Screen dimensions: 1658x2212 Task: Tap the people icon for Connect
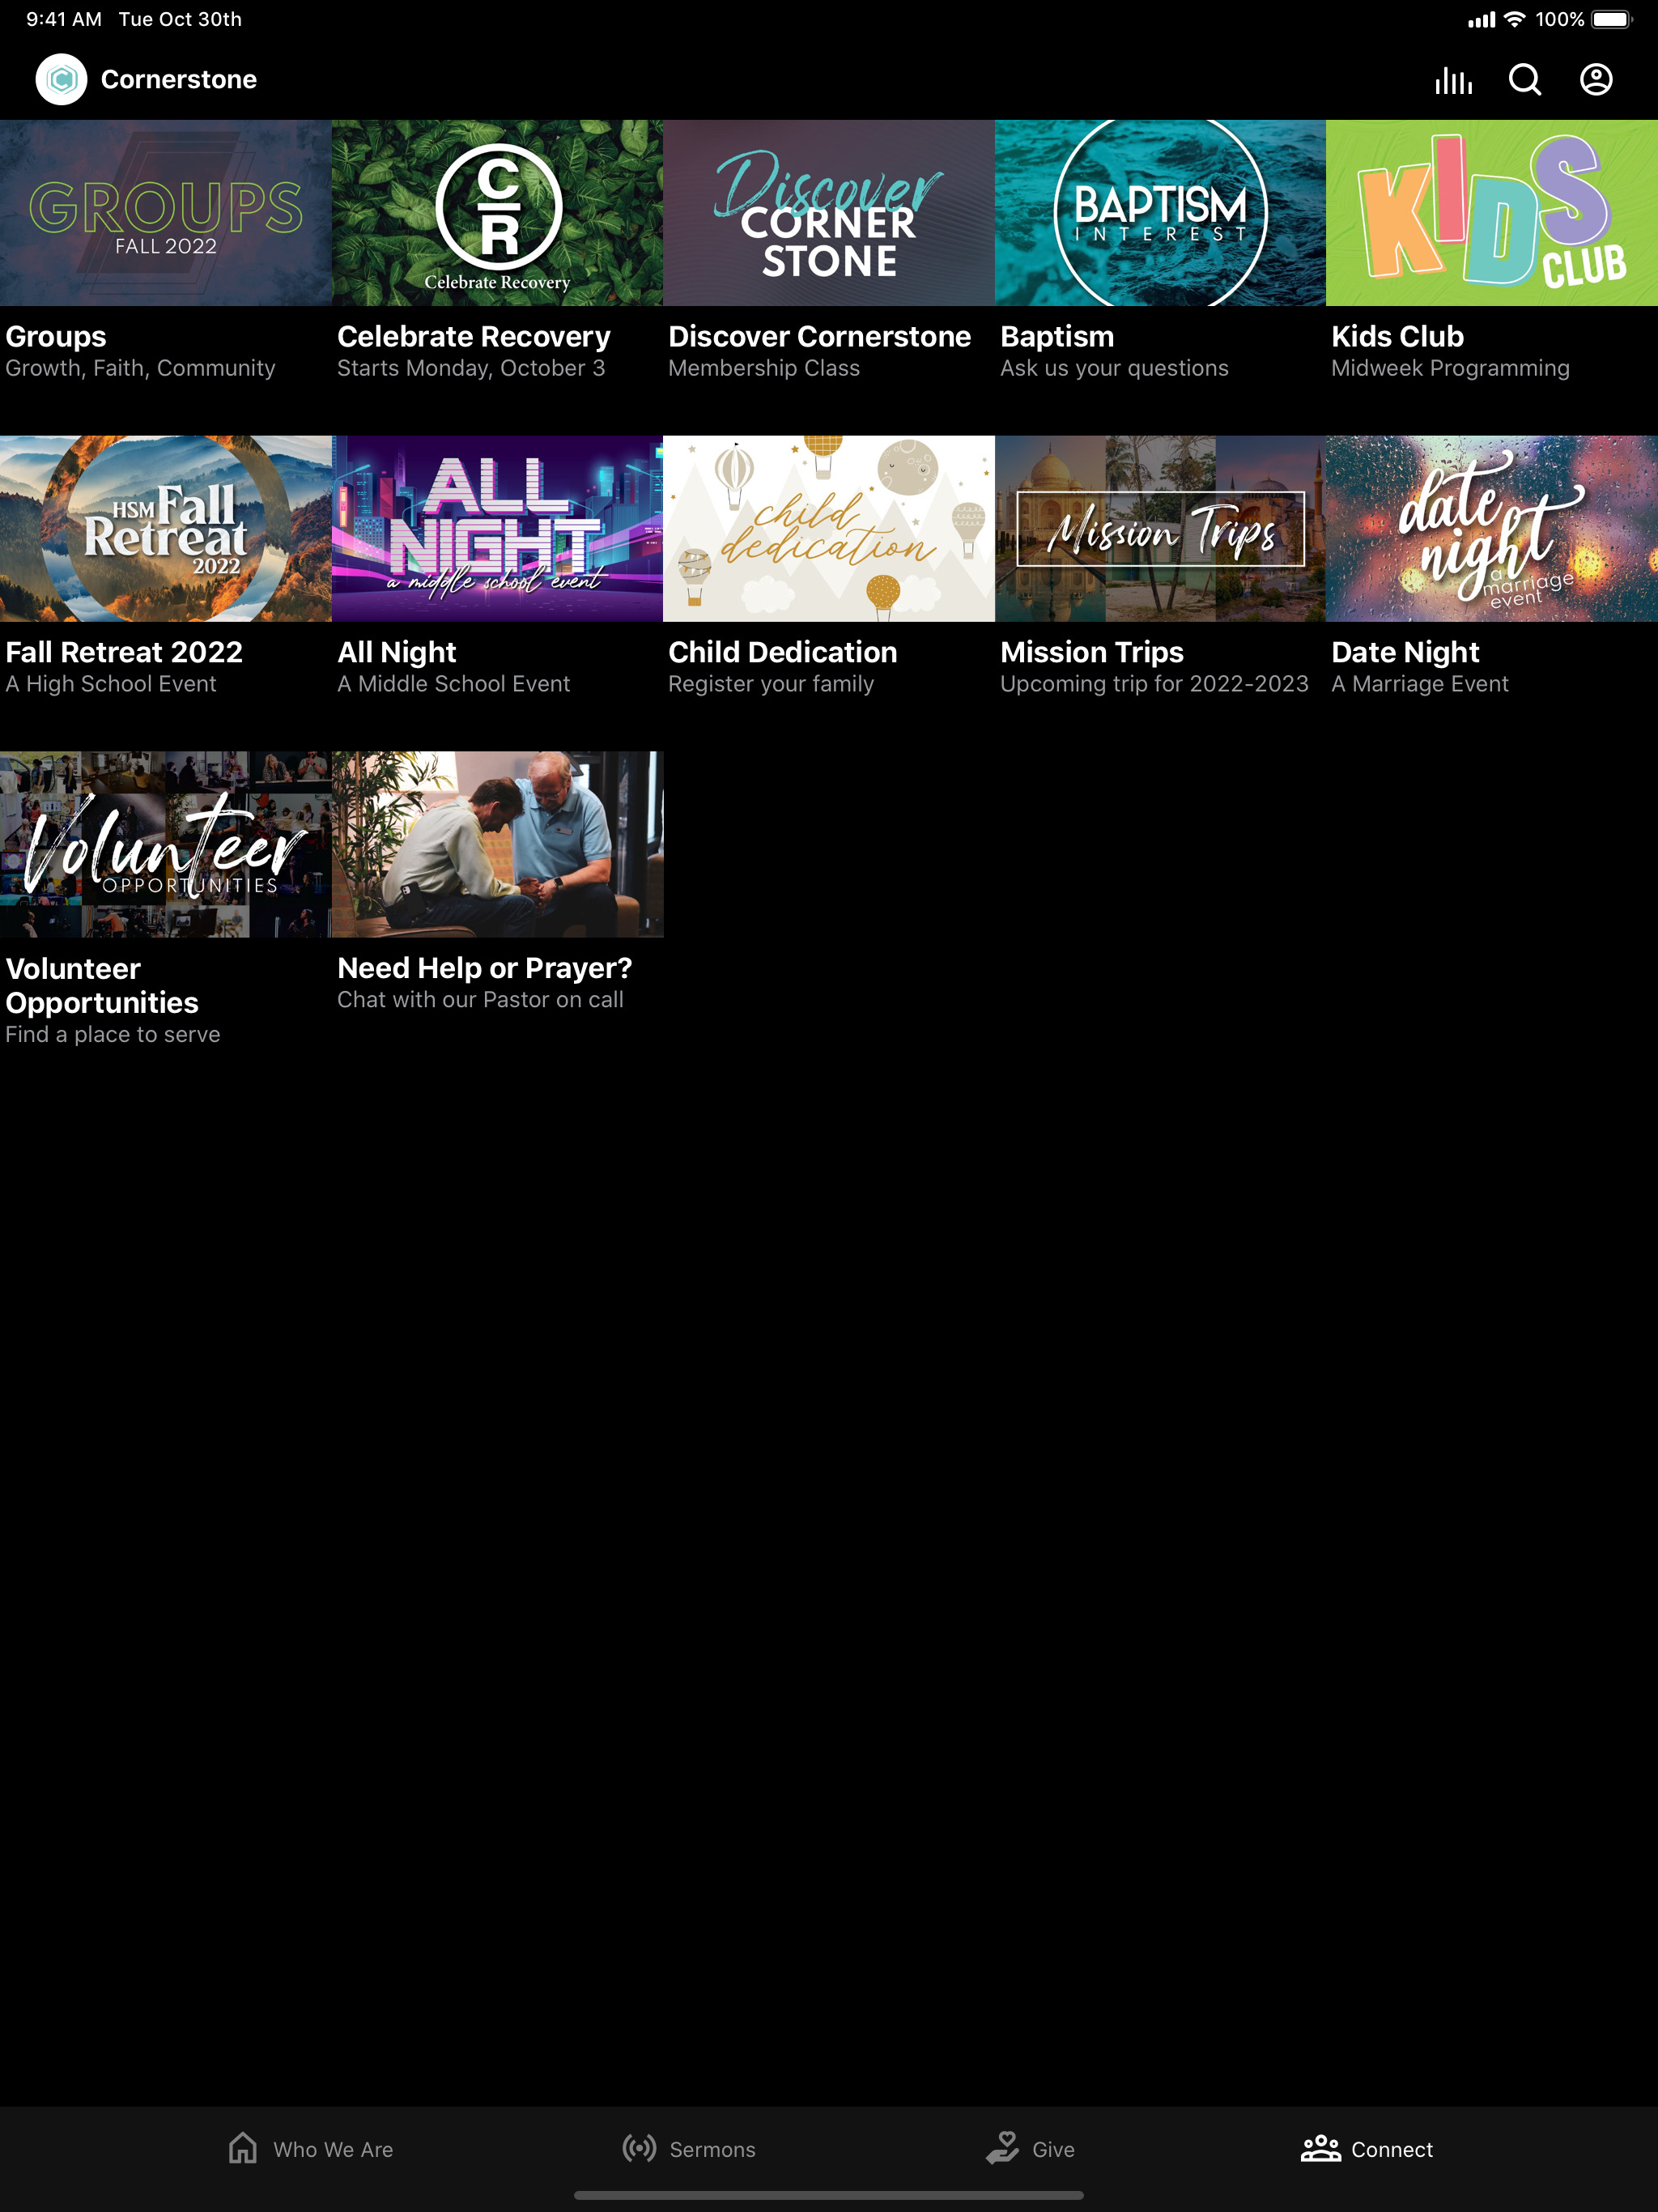[1321, 2148]
